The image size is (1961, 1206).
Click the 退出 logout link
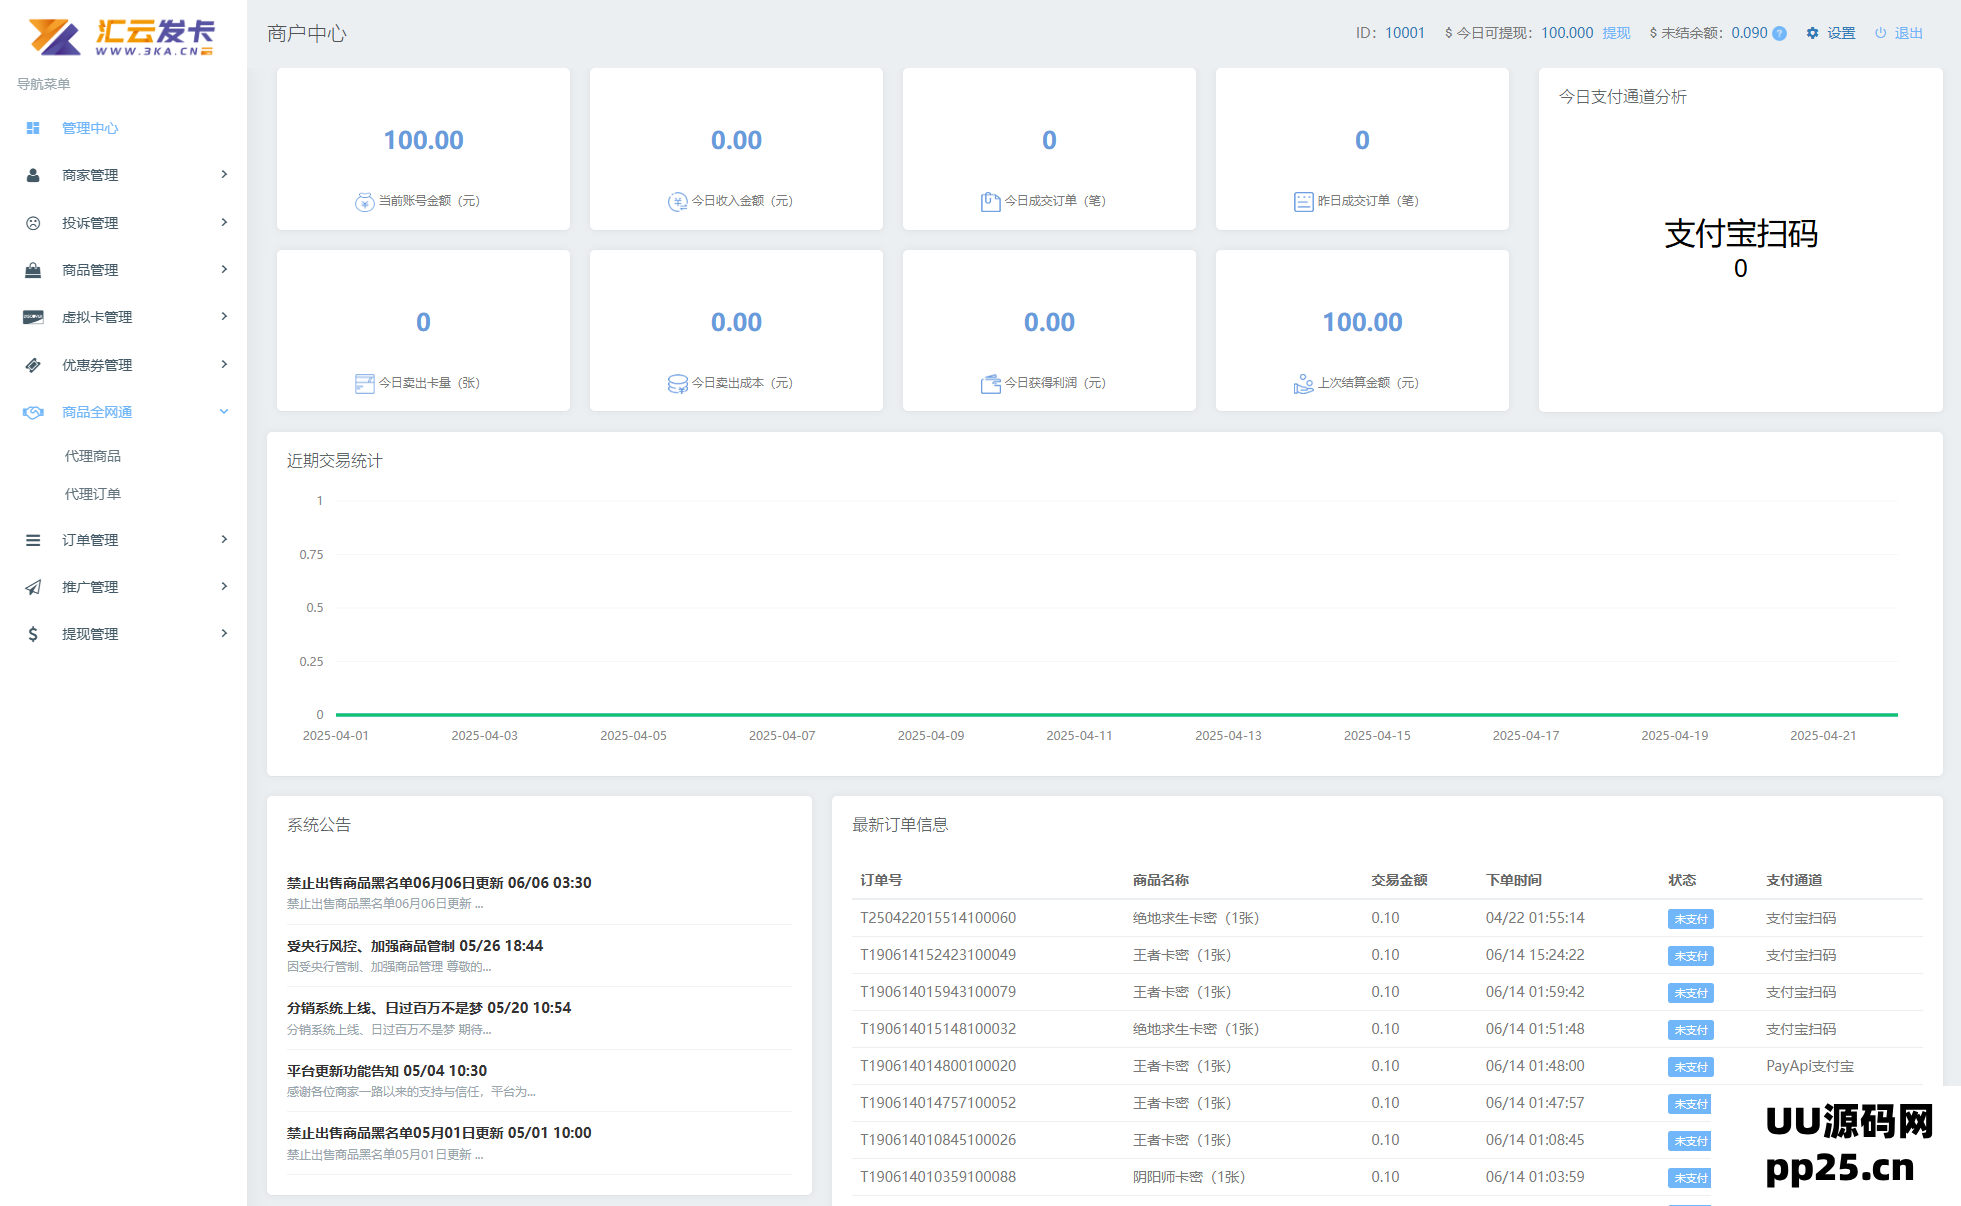(x=1908, y=33)
